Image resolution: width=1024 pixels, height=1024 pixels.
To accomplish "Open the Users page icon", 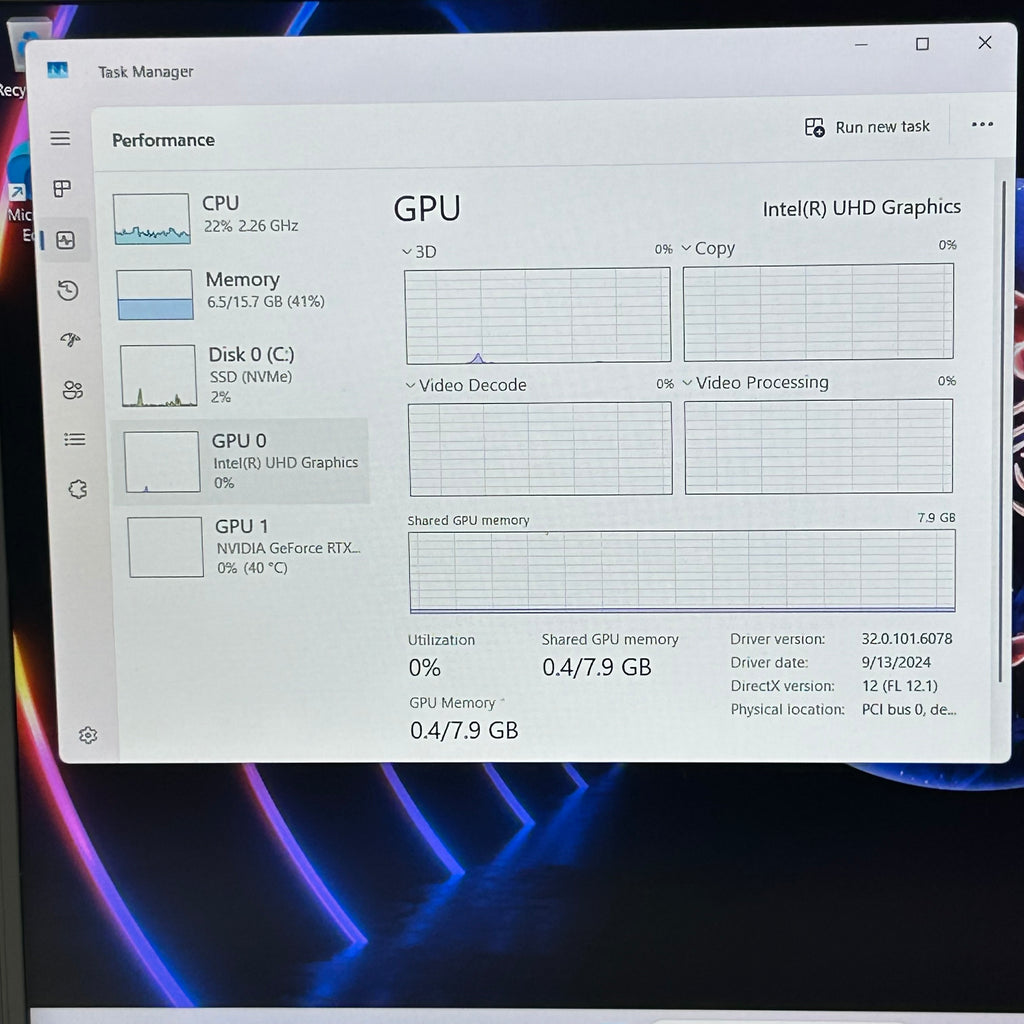I will [72, 390].
